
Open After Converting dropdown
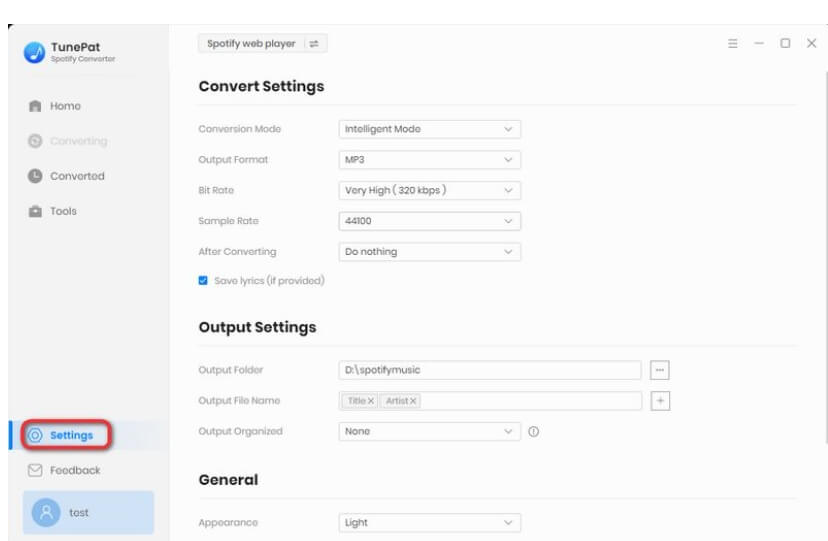pyautogui.click(x=429, y=252)
